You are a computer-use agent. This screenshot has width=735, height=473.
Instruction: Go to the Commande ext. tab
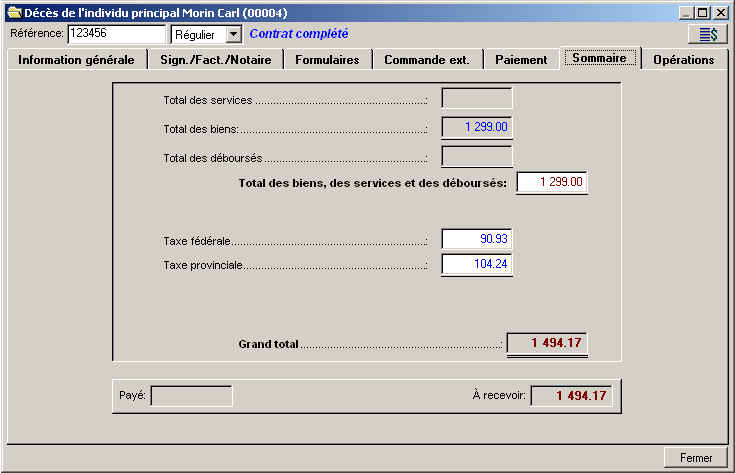point(427,59)
